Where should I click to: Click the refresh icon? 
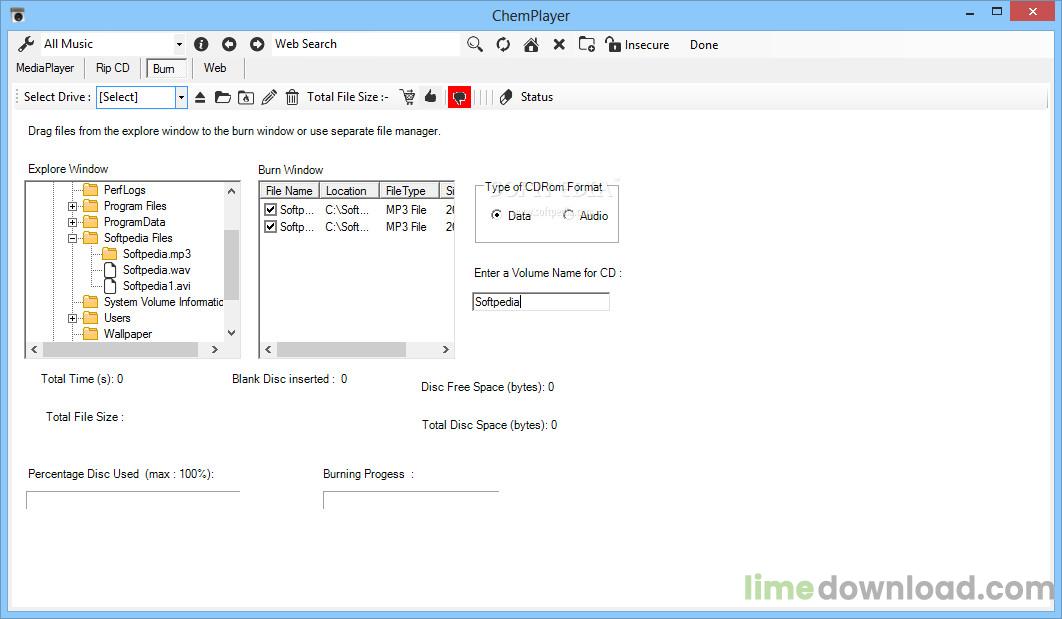click(503, 44)
